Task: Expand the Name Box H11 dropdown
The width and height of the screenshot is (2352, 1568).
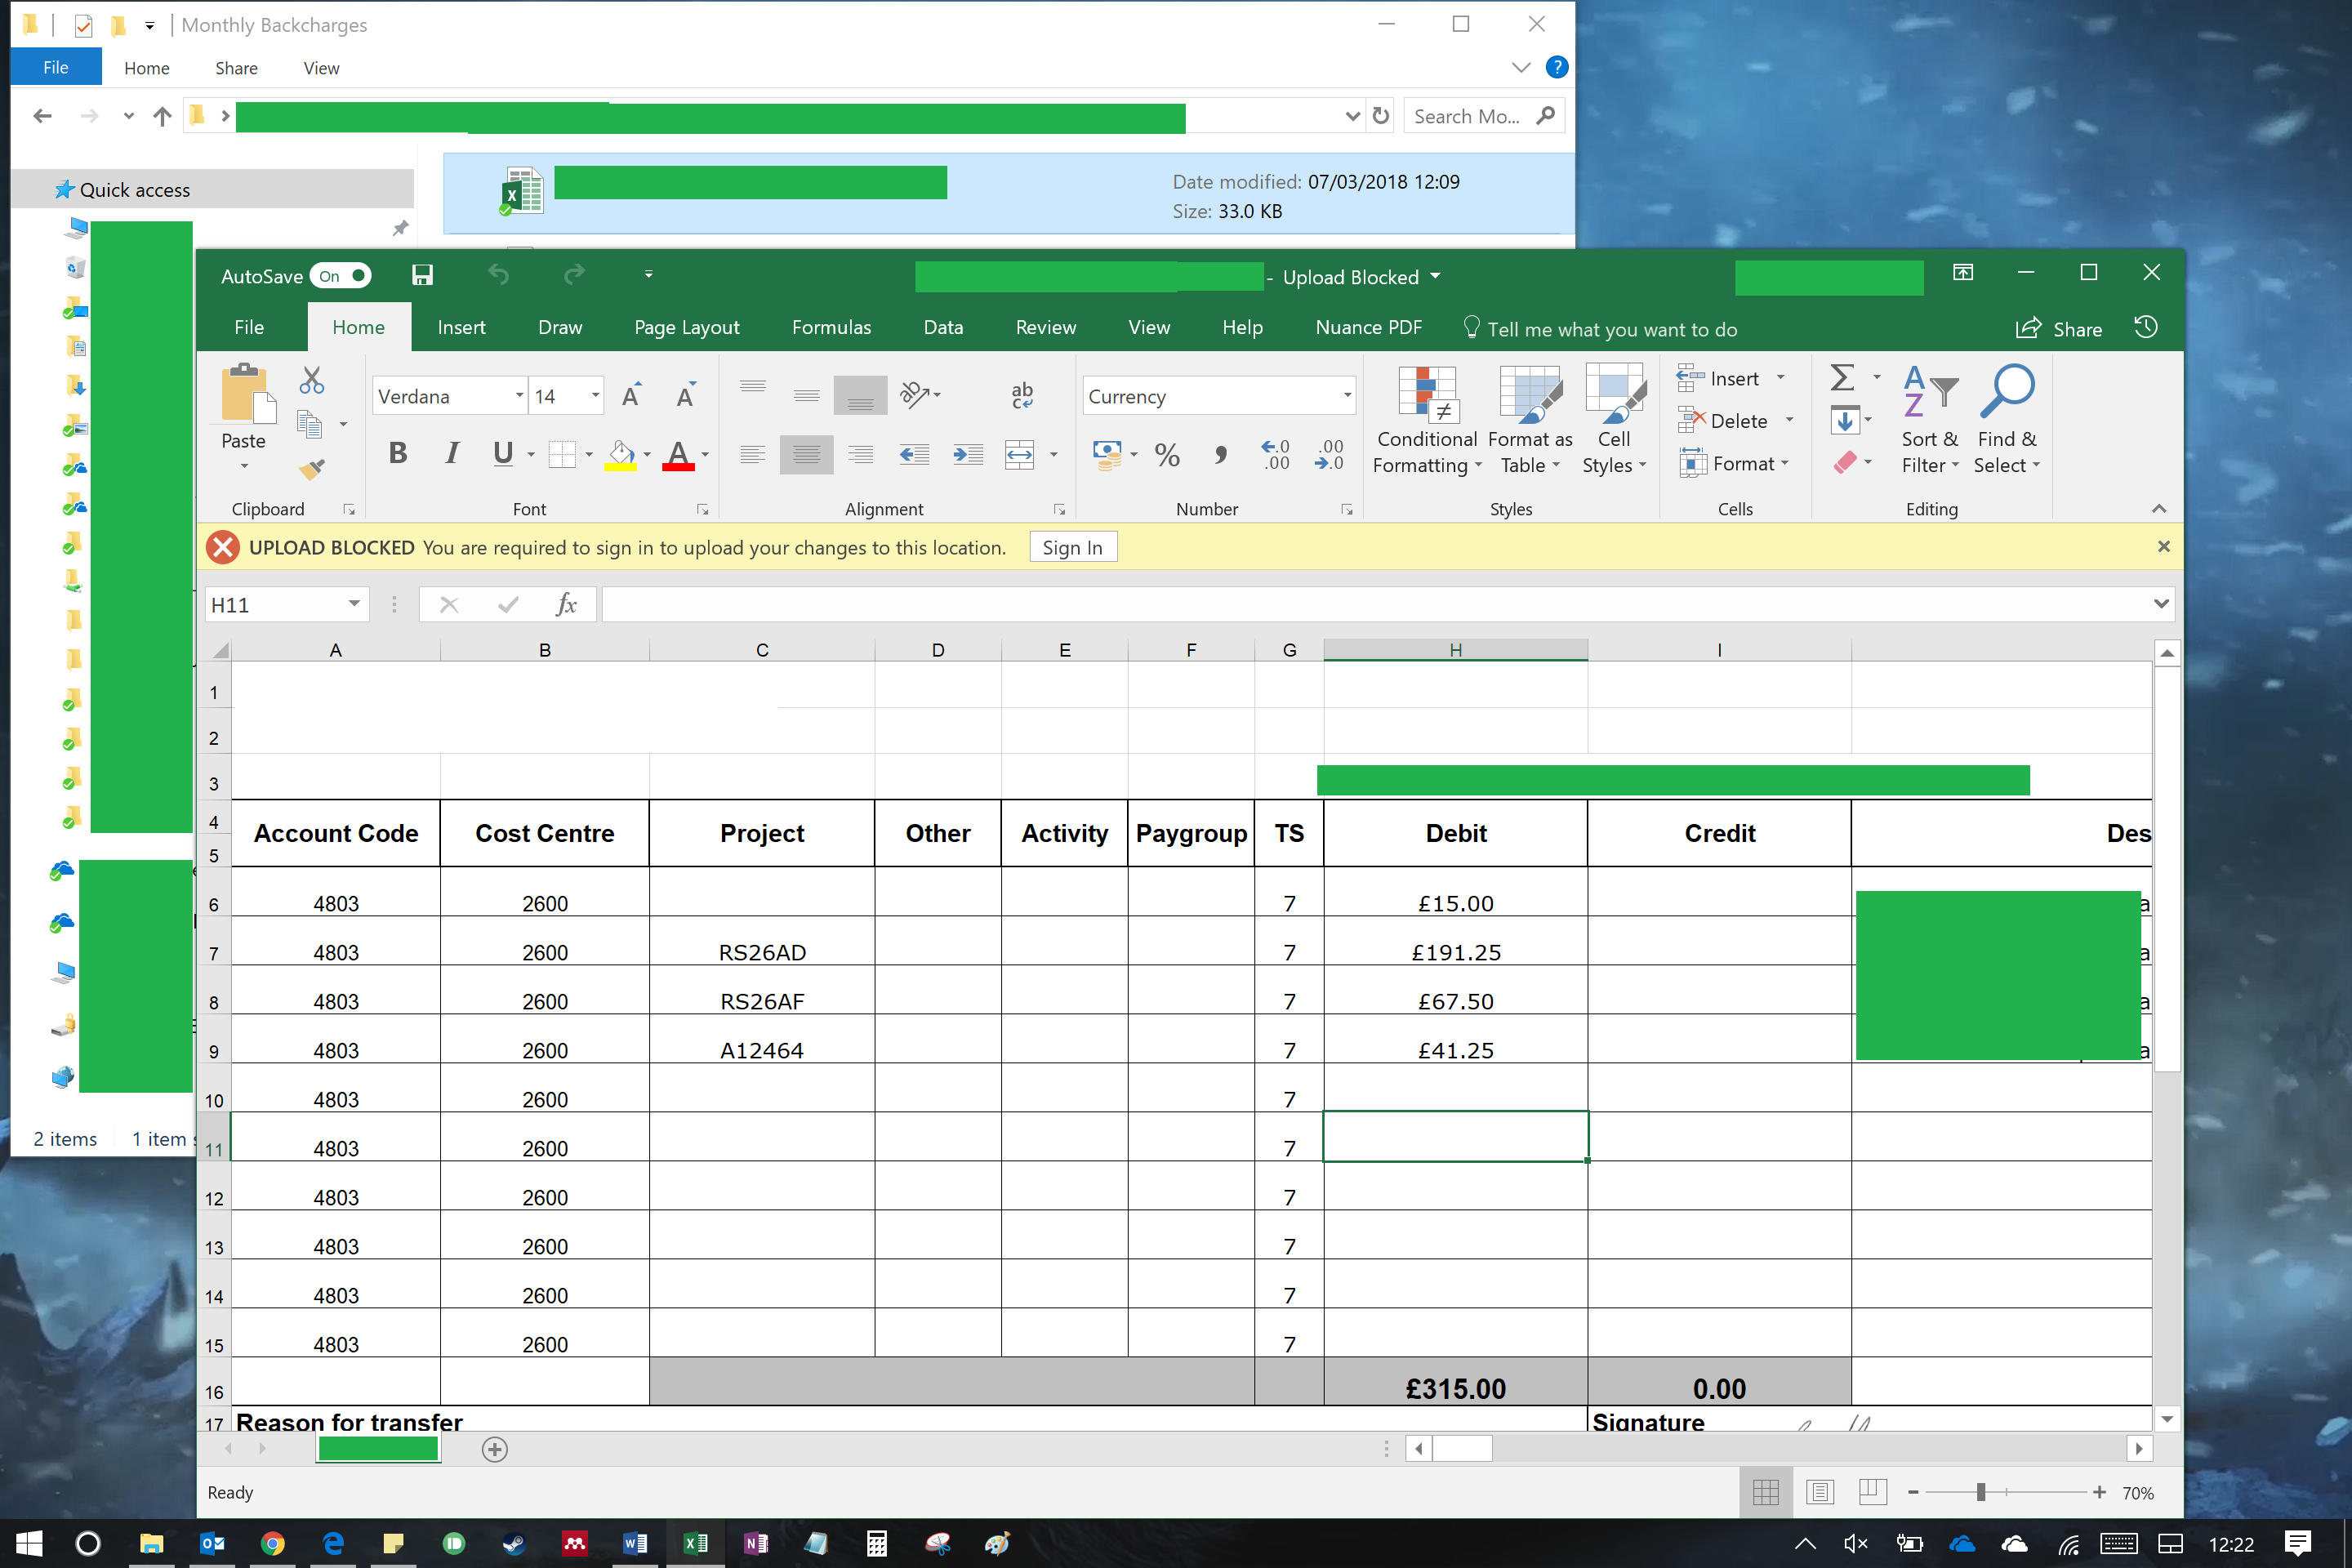Action: point(354,604)
